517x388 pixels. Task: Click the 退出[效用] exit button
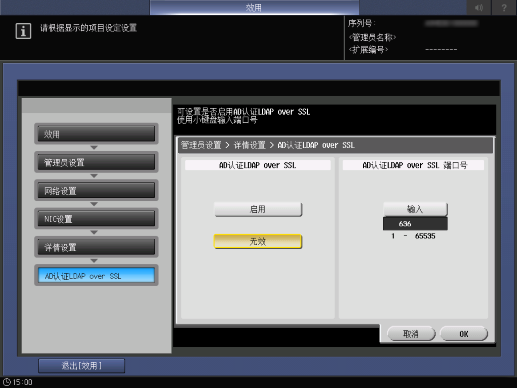[82, 366]
